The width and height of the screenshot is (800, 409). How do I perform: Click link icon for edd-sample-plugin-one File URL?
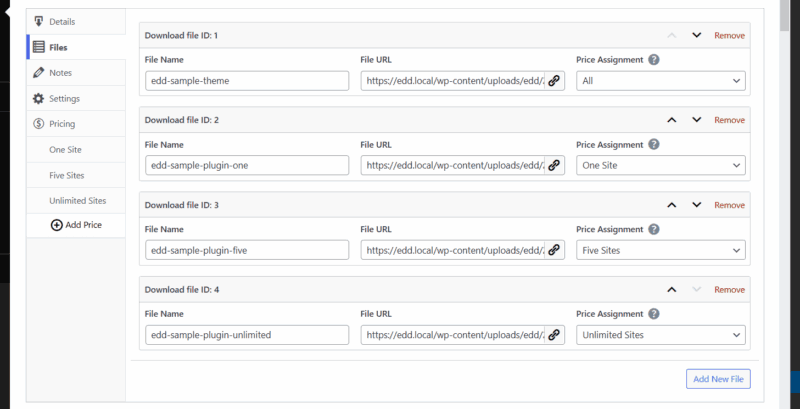554,165
